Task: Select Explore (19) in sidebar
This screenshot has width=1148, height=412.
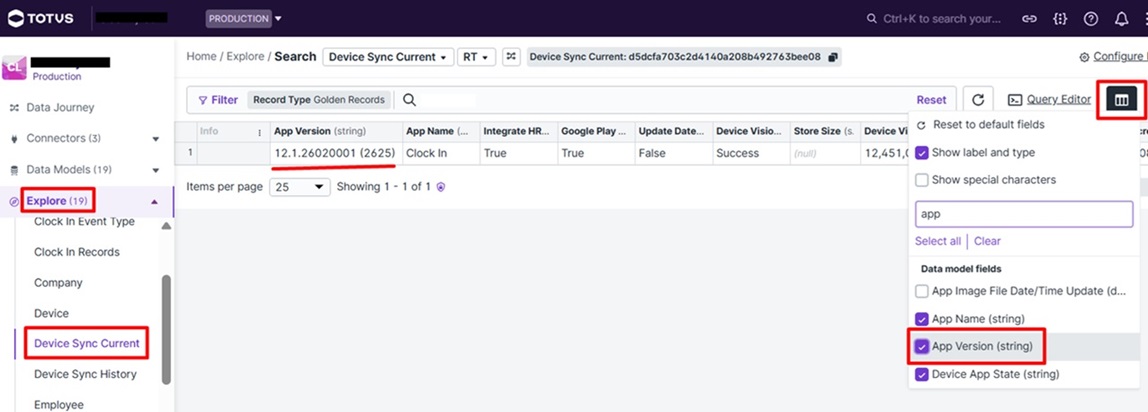Action: click(x=57, y=201)
